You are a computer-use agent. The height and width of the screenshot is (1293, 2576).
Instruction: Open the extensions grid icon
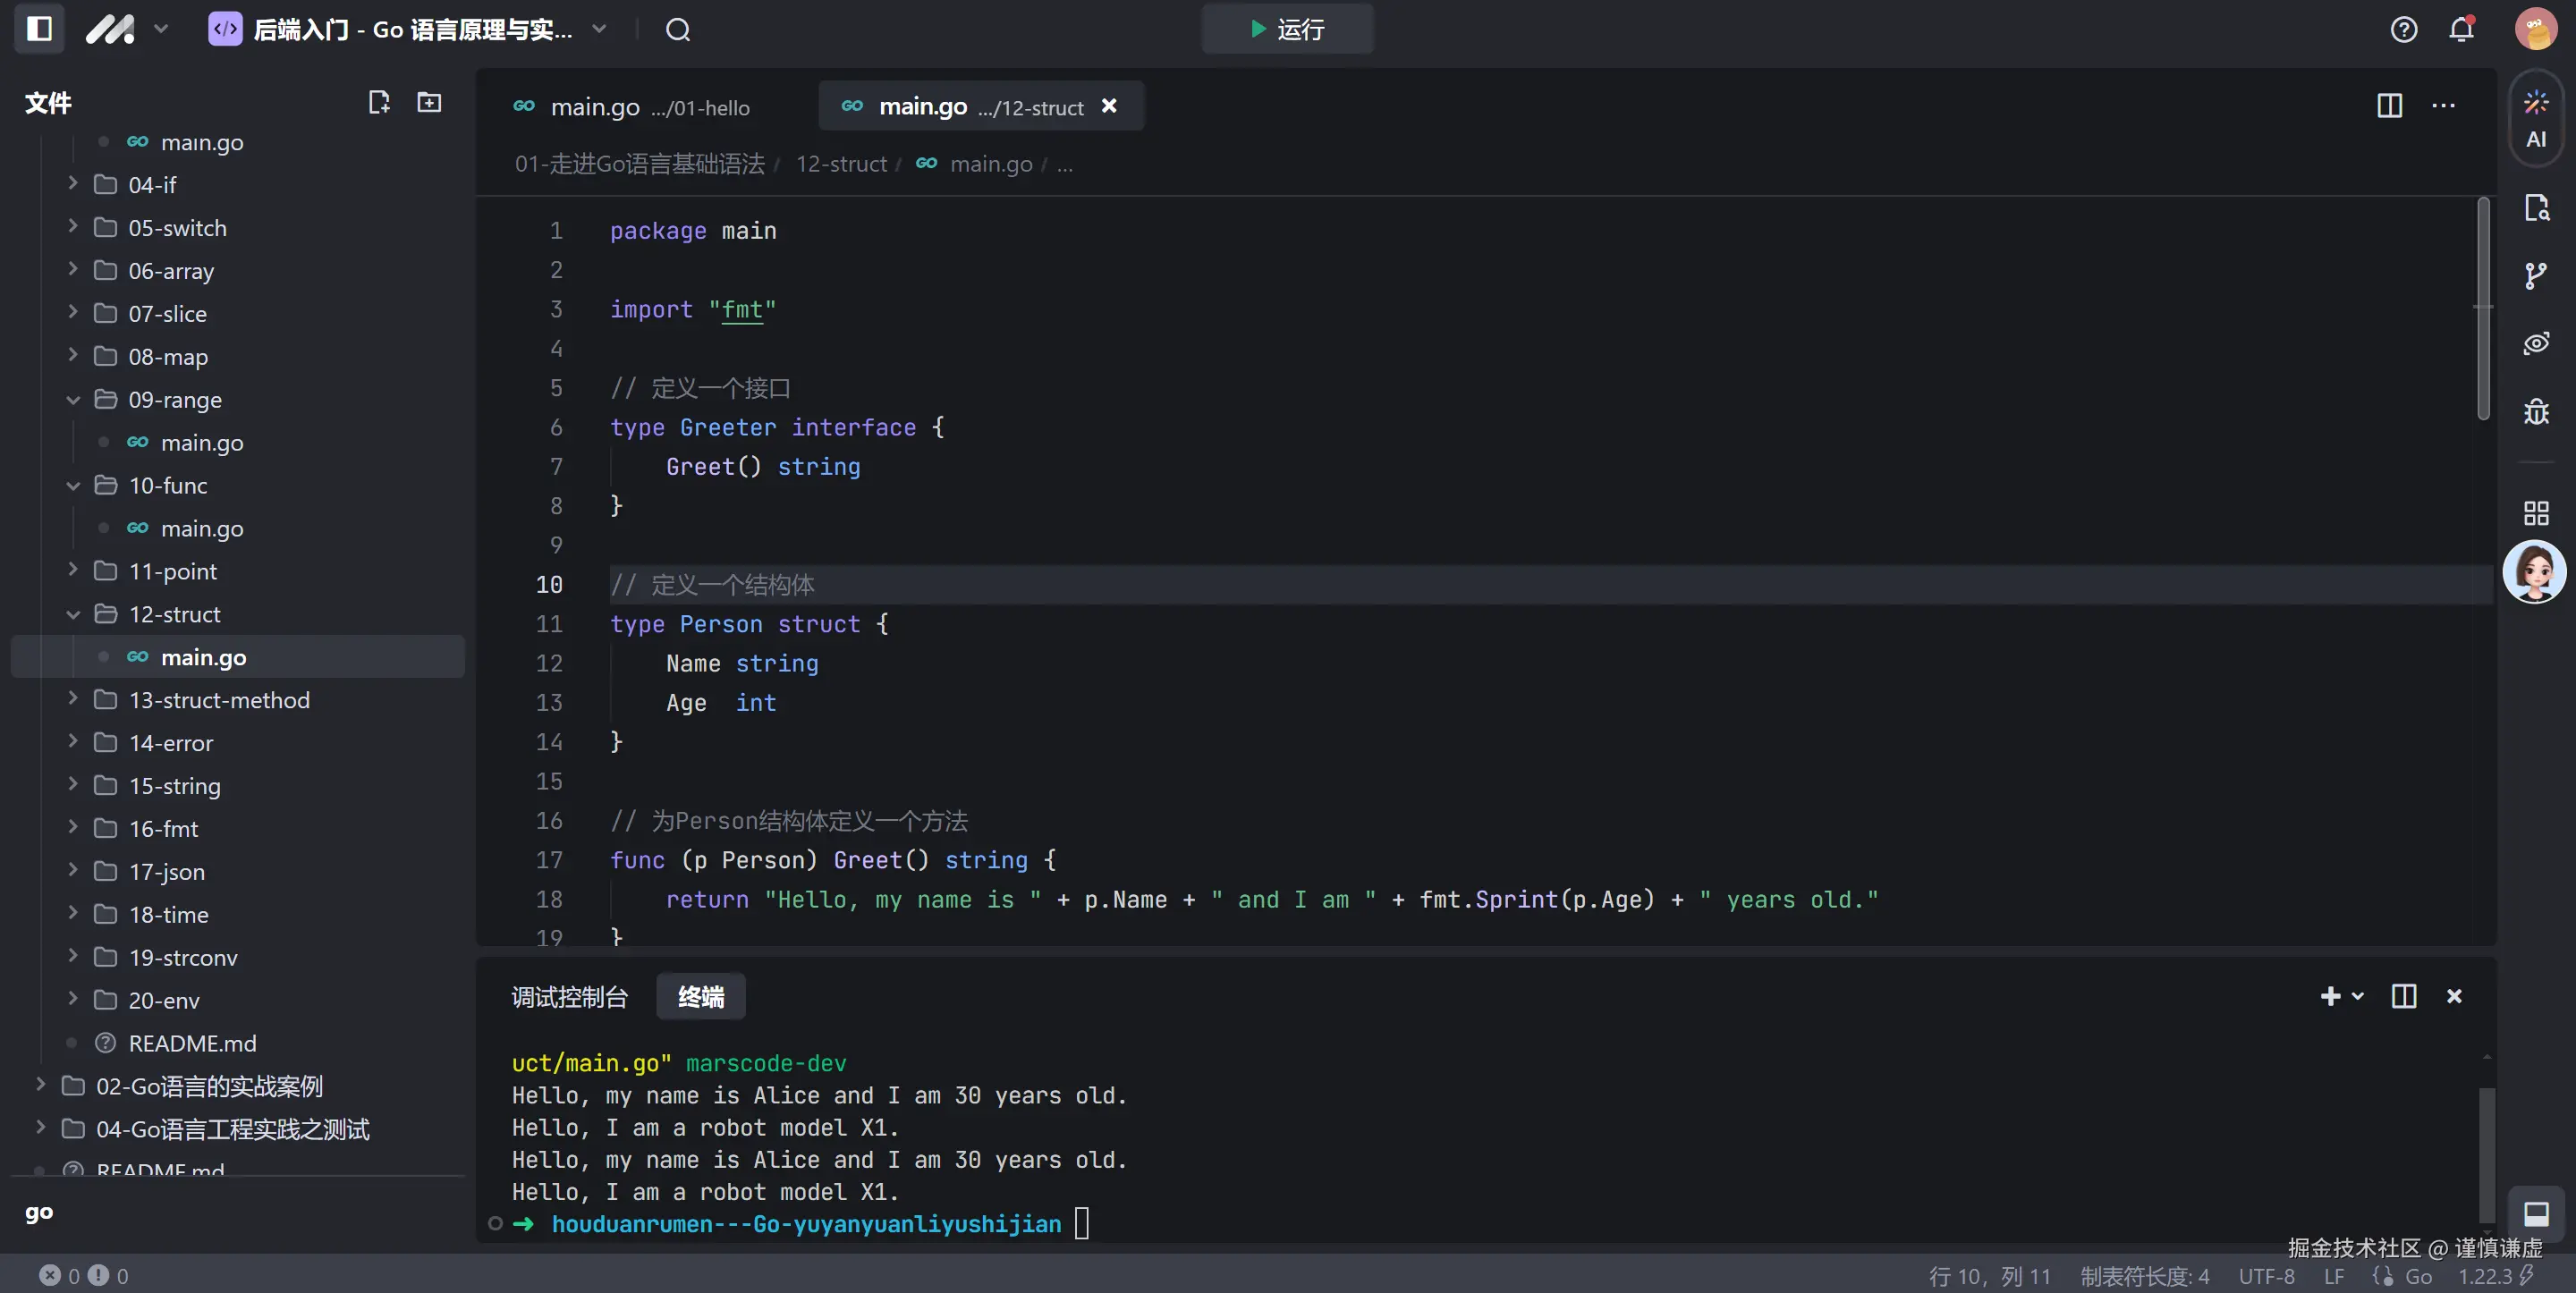click(2535, 513)
